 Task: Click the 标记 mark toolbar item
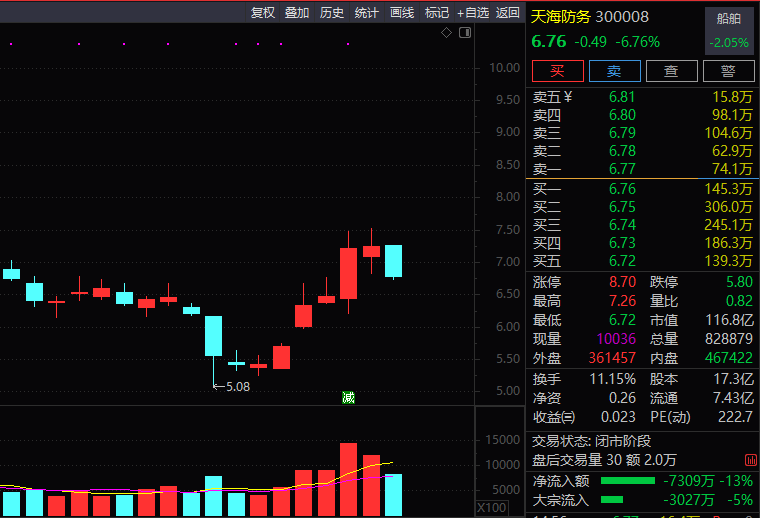[437, 13]
